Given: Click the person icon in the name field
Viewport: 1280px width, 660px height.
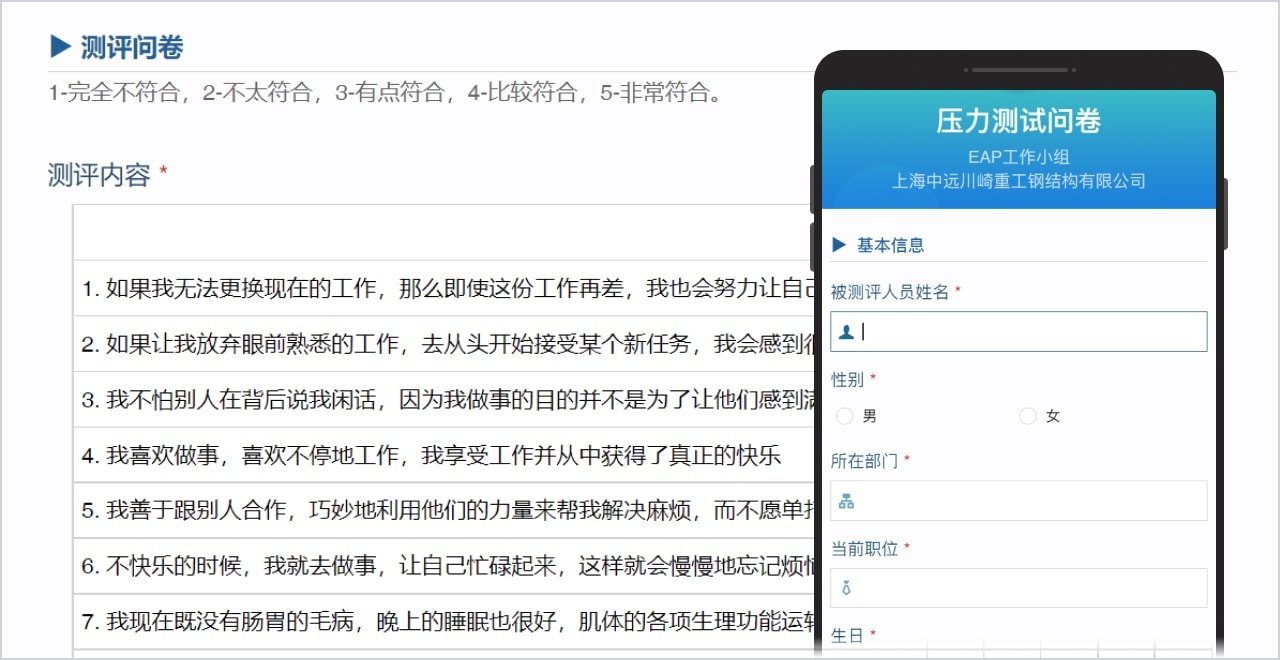Looking at the screenshot, I should (x=846, y=332).
